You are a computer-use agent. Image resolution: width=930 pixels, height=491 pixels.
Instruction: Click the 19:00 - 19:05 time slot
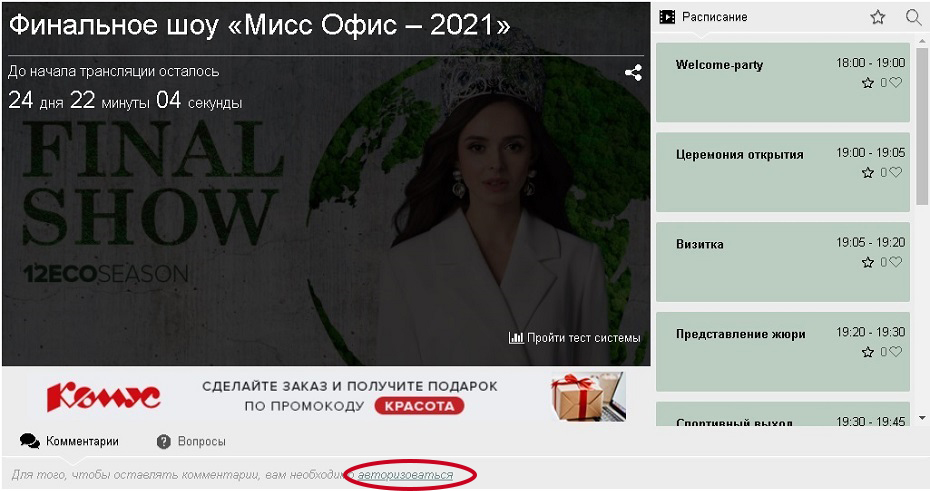[871, 152]
